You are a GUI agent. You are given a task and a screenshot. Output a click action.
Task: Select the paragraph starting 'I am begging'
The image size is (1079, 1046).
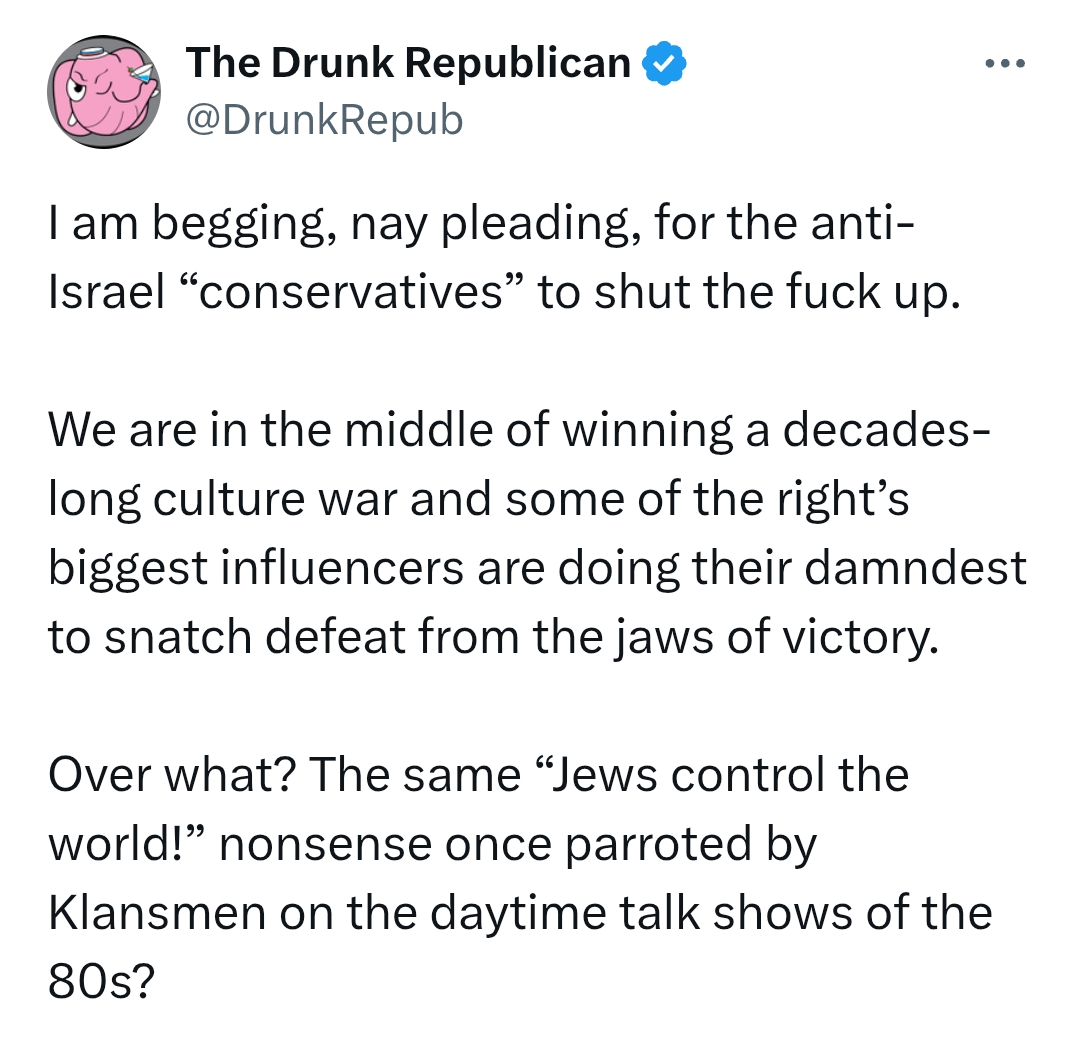click(504, 257)
